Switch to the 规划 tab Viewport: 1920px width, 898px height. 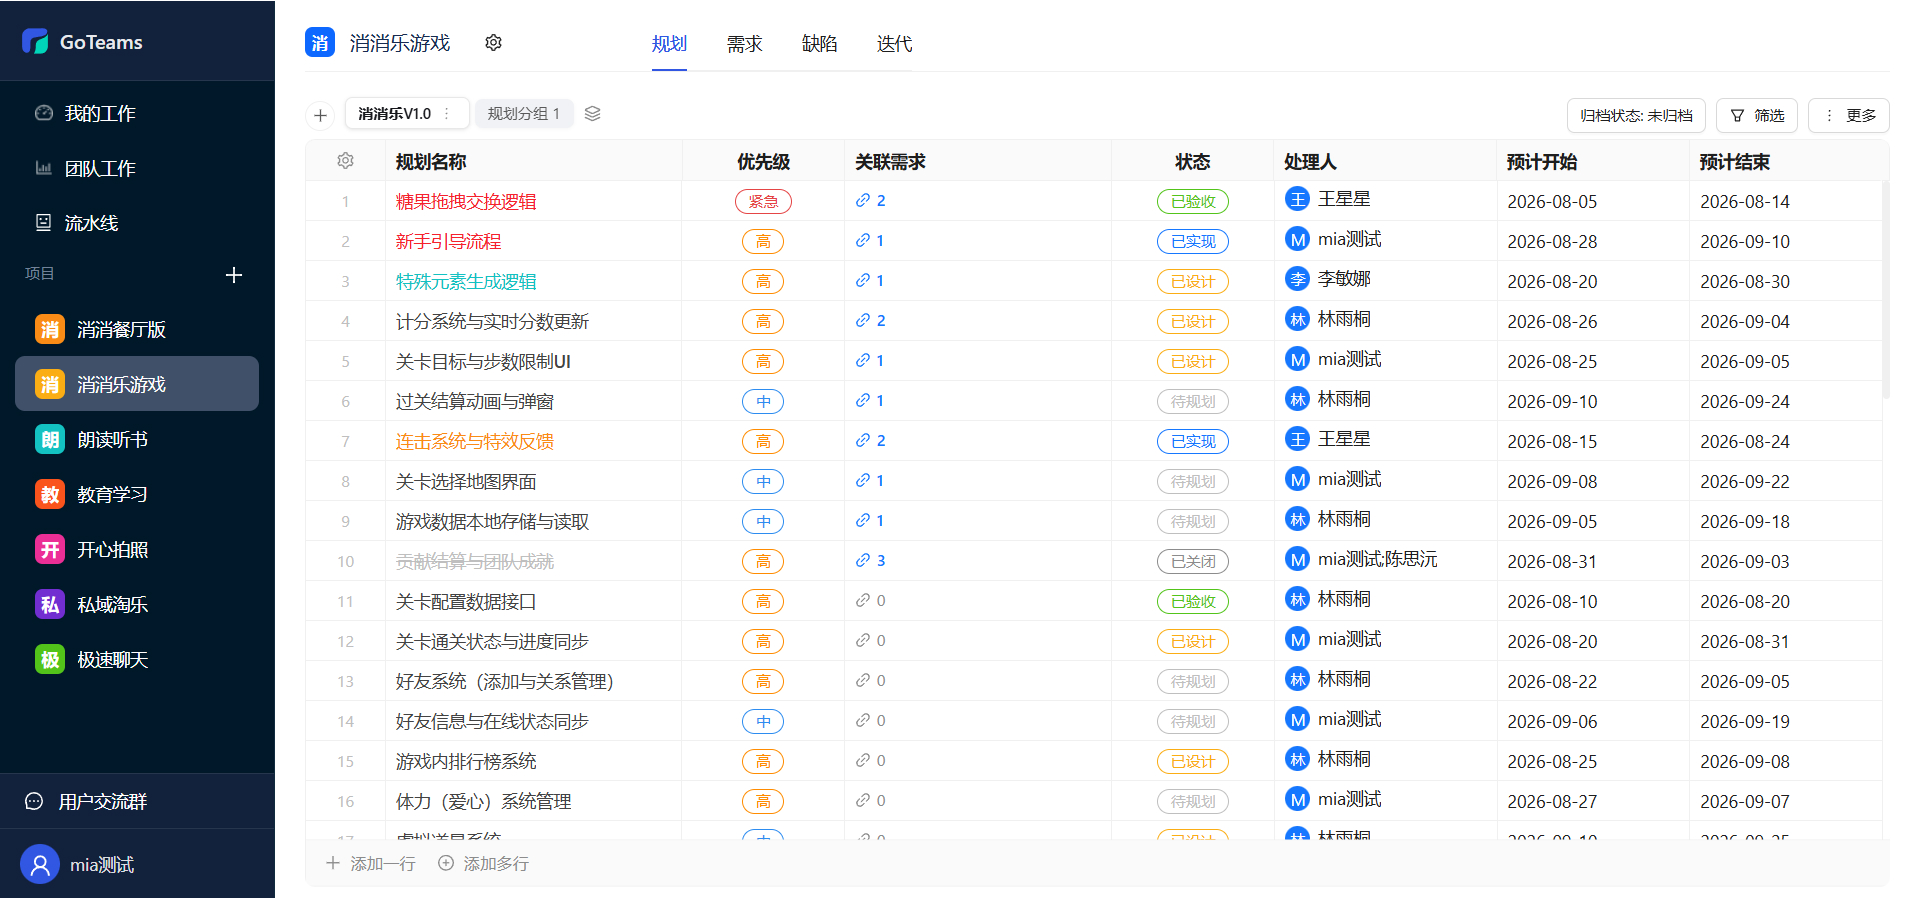click(669, 44)
